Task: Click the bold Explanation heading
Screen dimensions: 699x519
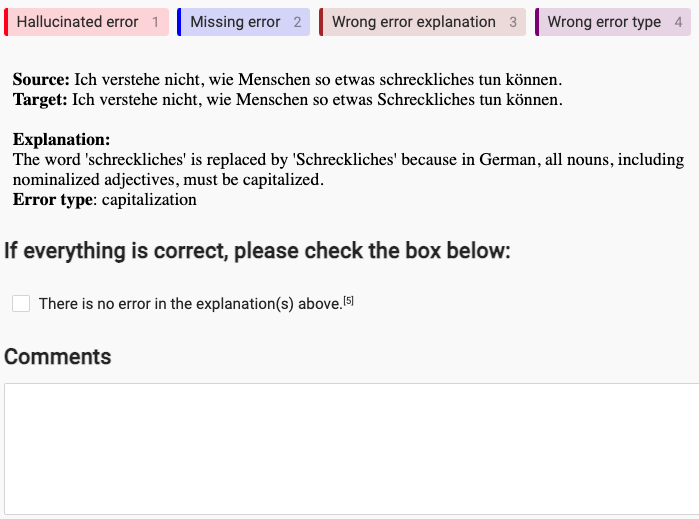Action: click(62, 140)
